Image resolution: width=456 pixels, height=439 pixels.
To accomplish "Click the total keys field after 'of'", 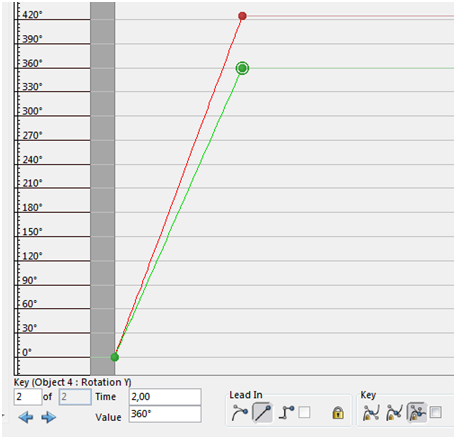I will [75, 397].
